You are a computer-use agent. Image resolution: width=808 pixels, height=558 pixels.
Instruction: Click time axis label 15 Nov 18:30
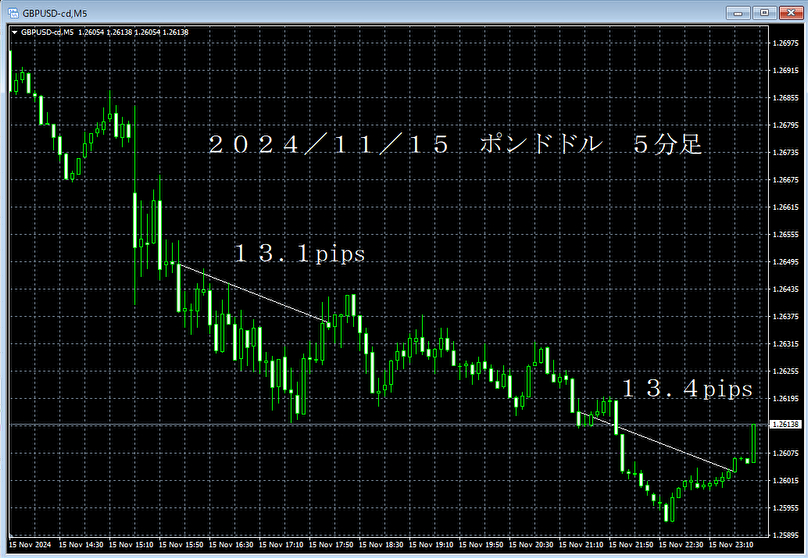tap(381, 545)
